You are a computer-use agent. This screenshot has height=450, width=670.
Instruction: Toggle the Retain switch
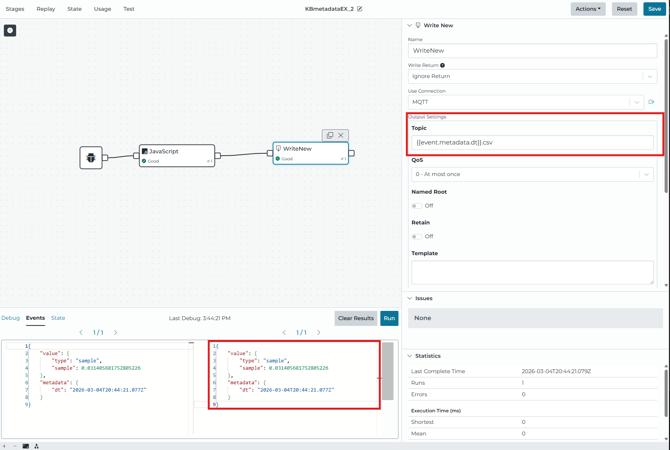[x=417, y=236]
